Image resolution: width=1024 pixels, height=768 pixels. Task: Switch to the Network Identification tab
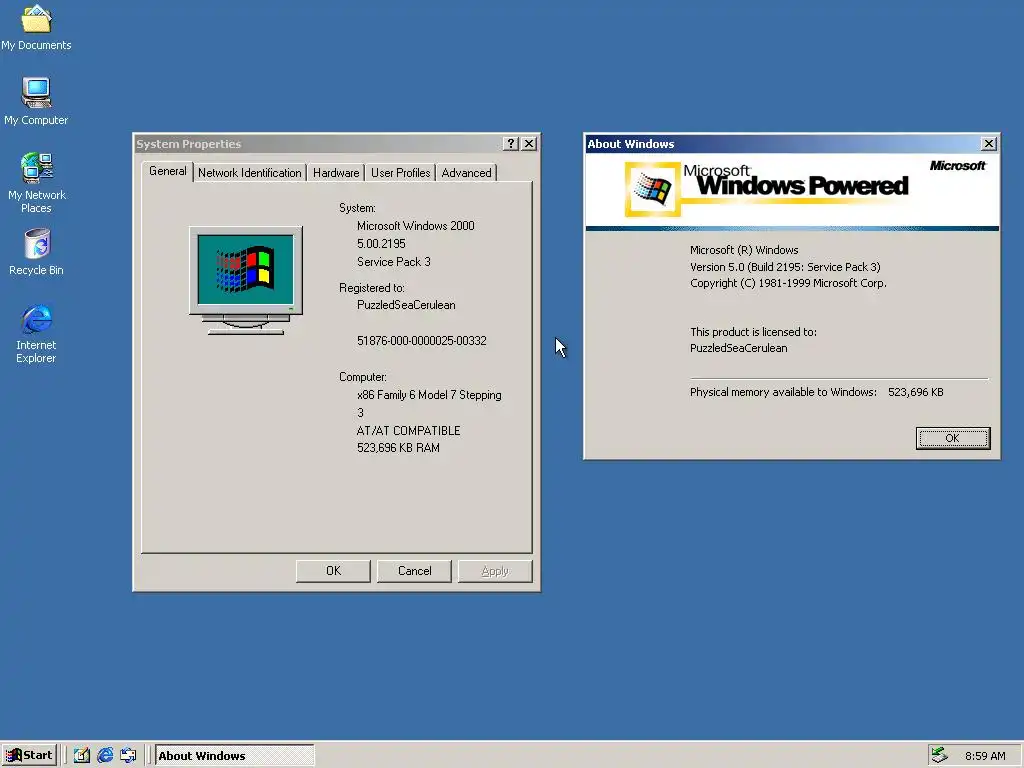tap(249, 173)
